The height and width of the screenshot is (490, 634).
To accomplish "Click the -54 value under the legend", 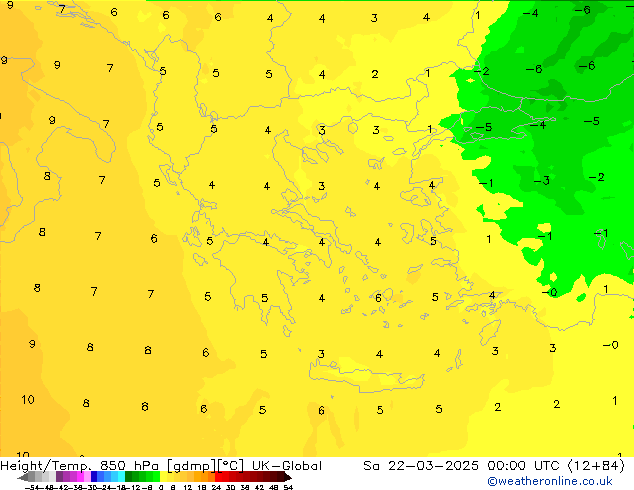I will coord(32,487).
